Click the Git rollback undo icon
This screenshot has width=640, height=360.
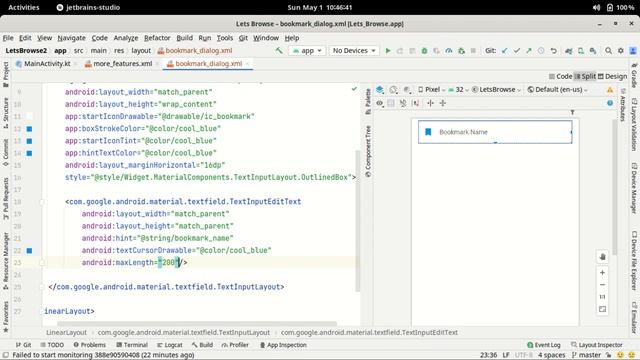click(553, 51)
